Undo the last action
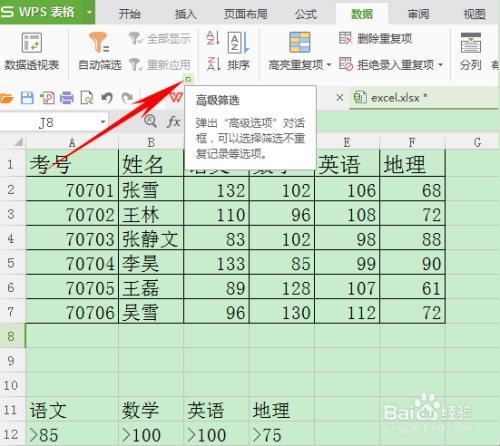 (x=107, y=98)
